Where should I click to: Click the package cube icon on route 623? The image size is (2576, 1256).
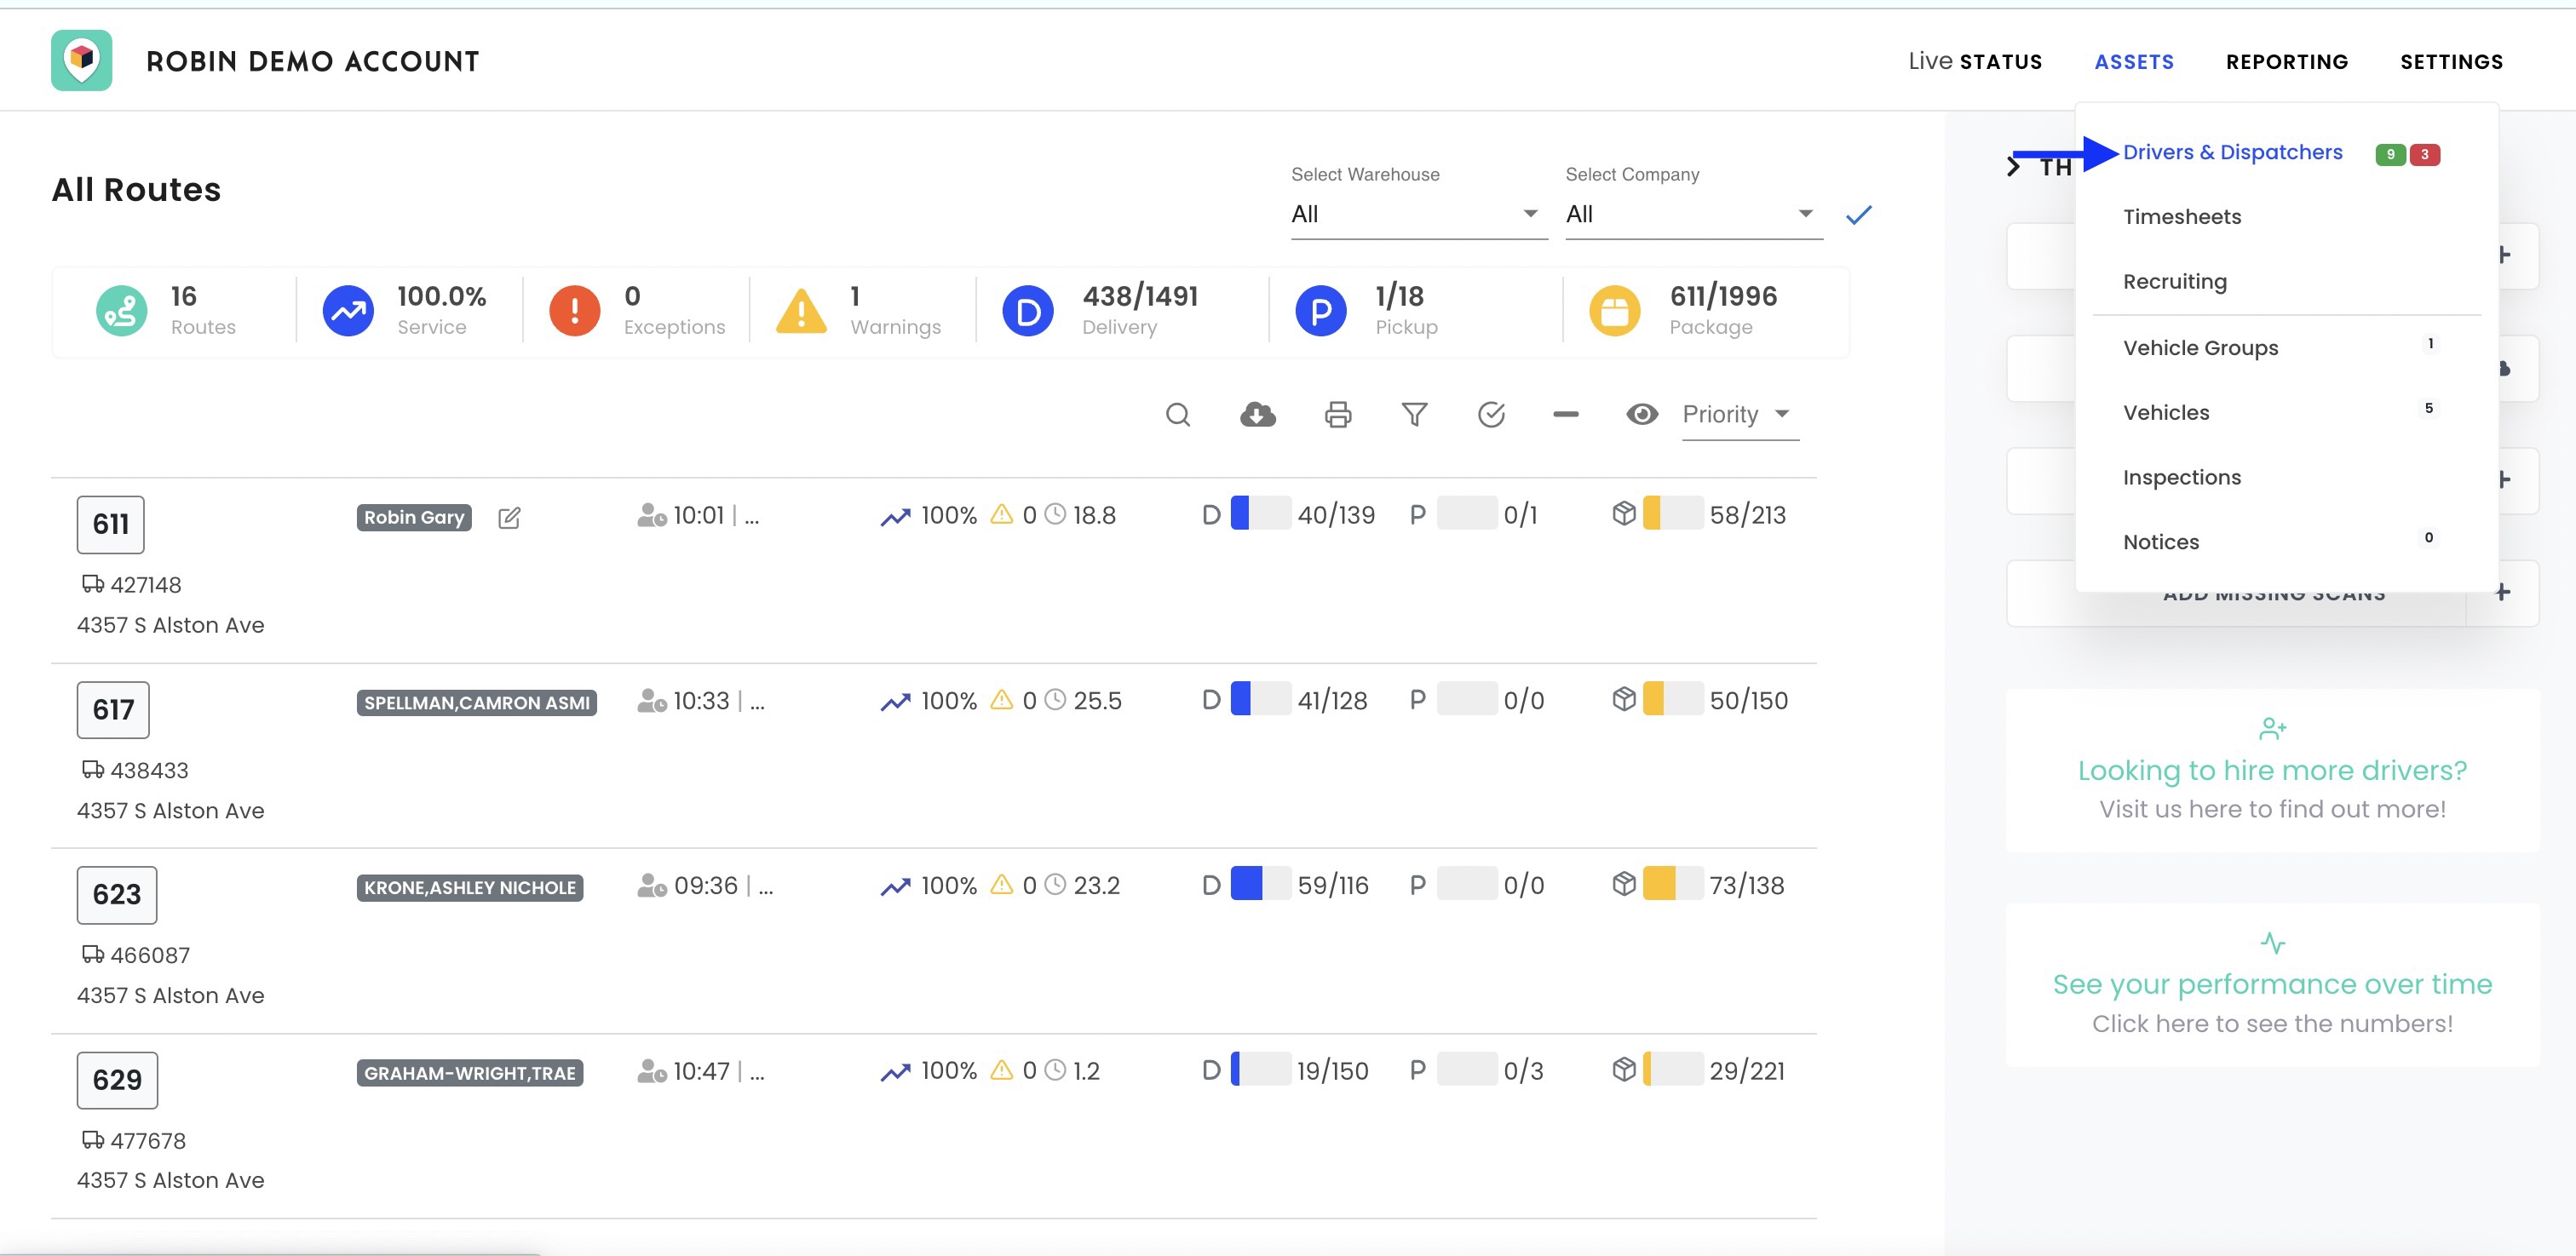(x=1624, y=884)
